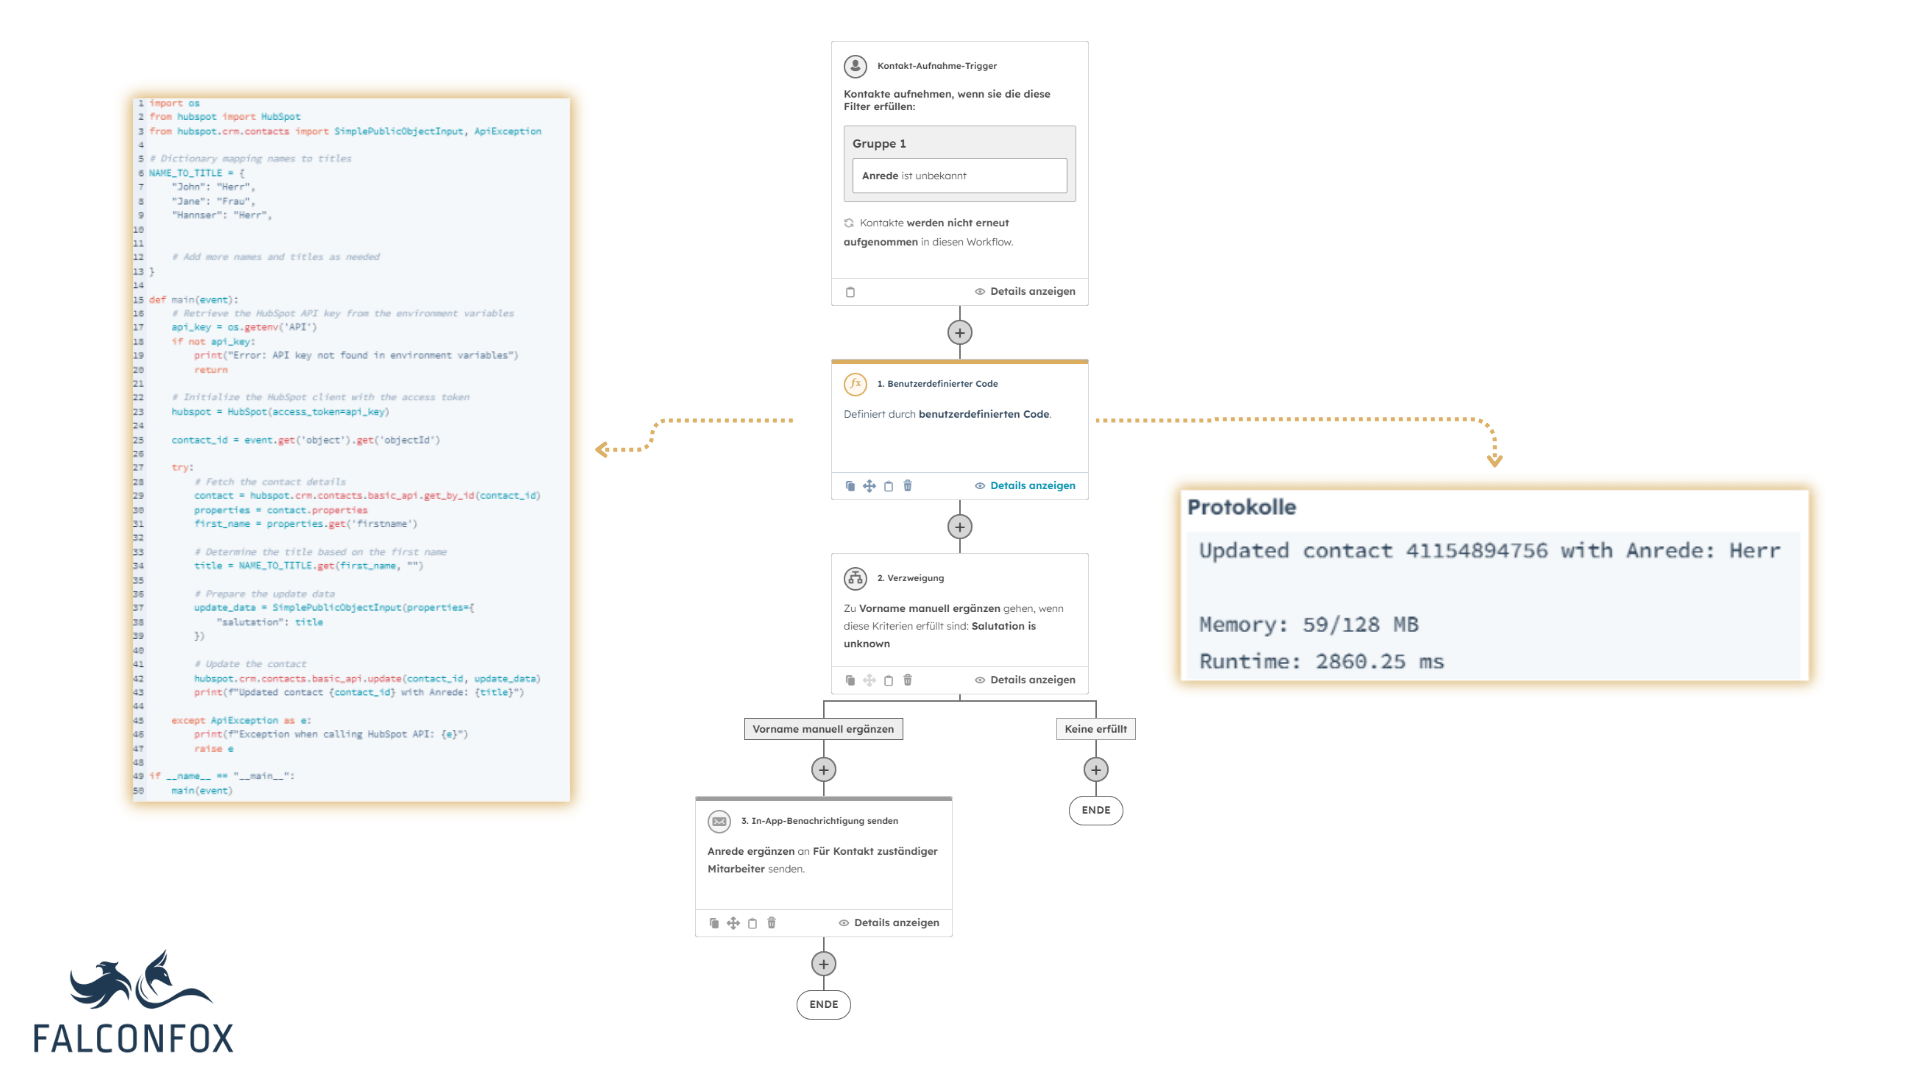This screenshot has height=1080, width=1920.
Task: Click the contact icon of Kontakt-Aufnahme-Trigger
Action: pyautogui.click(x=855, y=66)
